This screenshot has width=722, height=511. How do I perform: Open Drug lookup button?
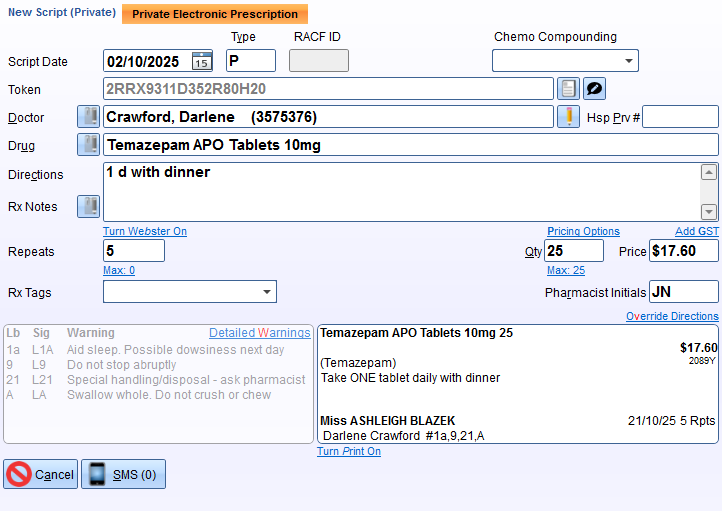tap(89, 145)
